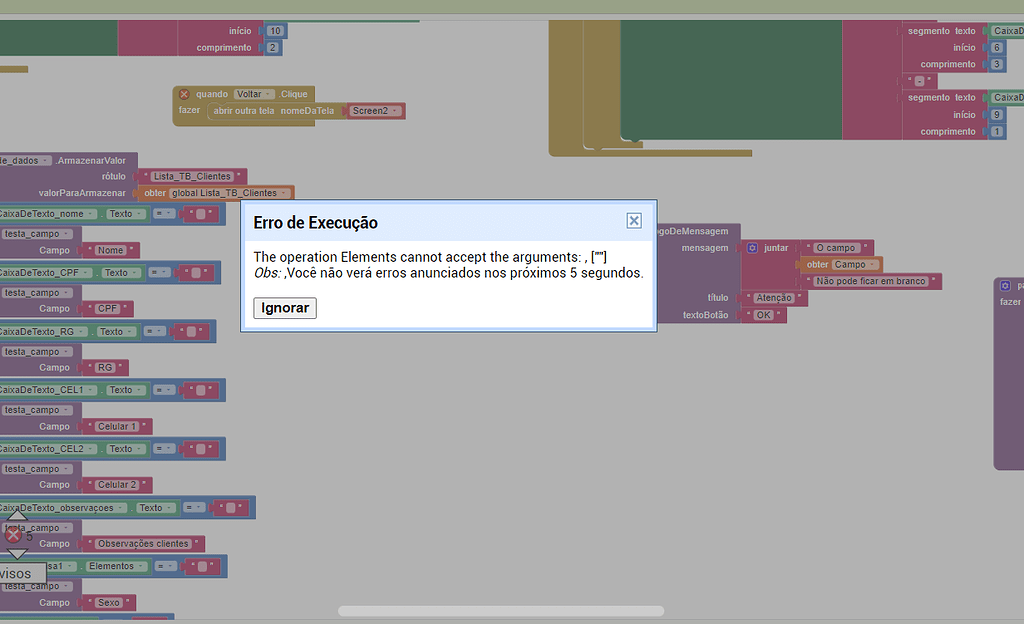Screen dimensions: 1024x624
Task: Click the mutator gear on the juntar block
Action: 752,247
